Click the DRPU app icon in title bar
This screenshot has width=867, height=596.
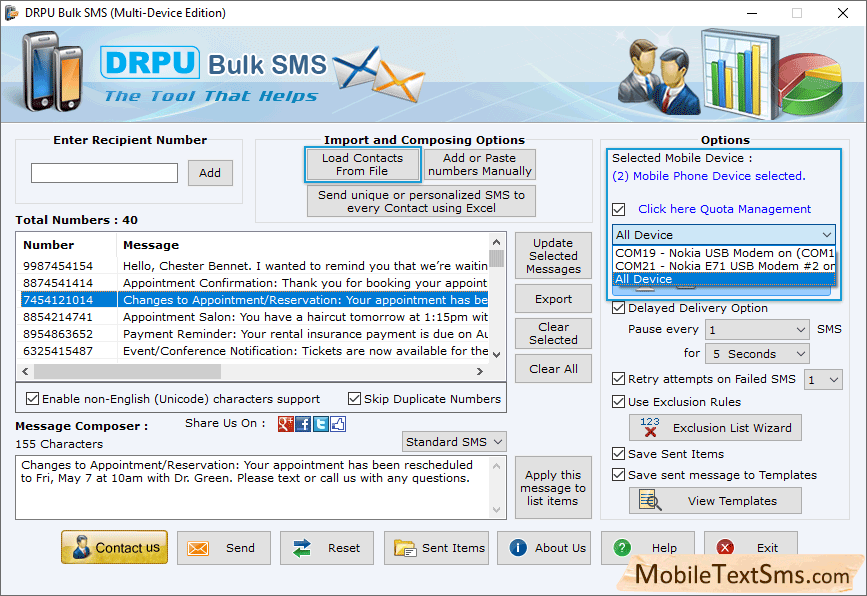tap(11, 13)
